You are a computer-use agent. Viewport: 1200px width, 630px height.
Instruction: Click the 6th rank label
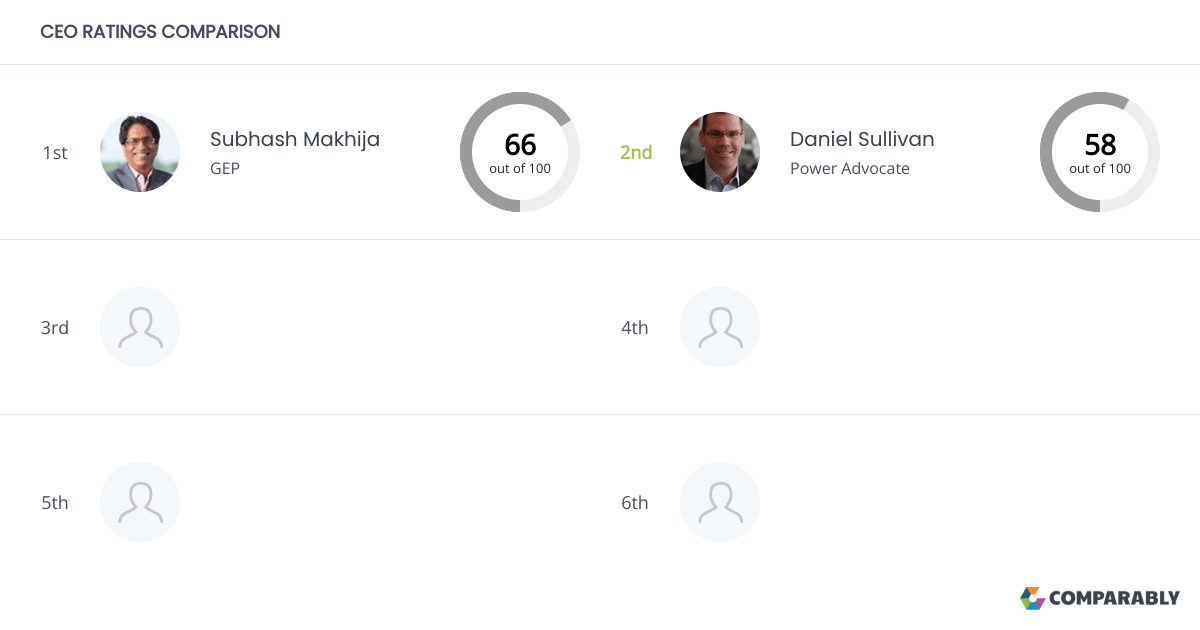pyautogui.click(x=635, y=502)
